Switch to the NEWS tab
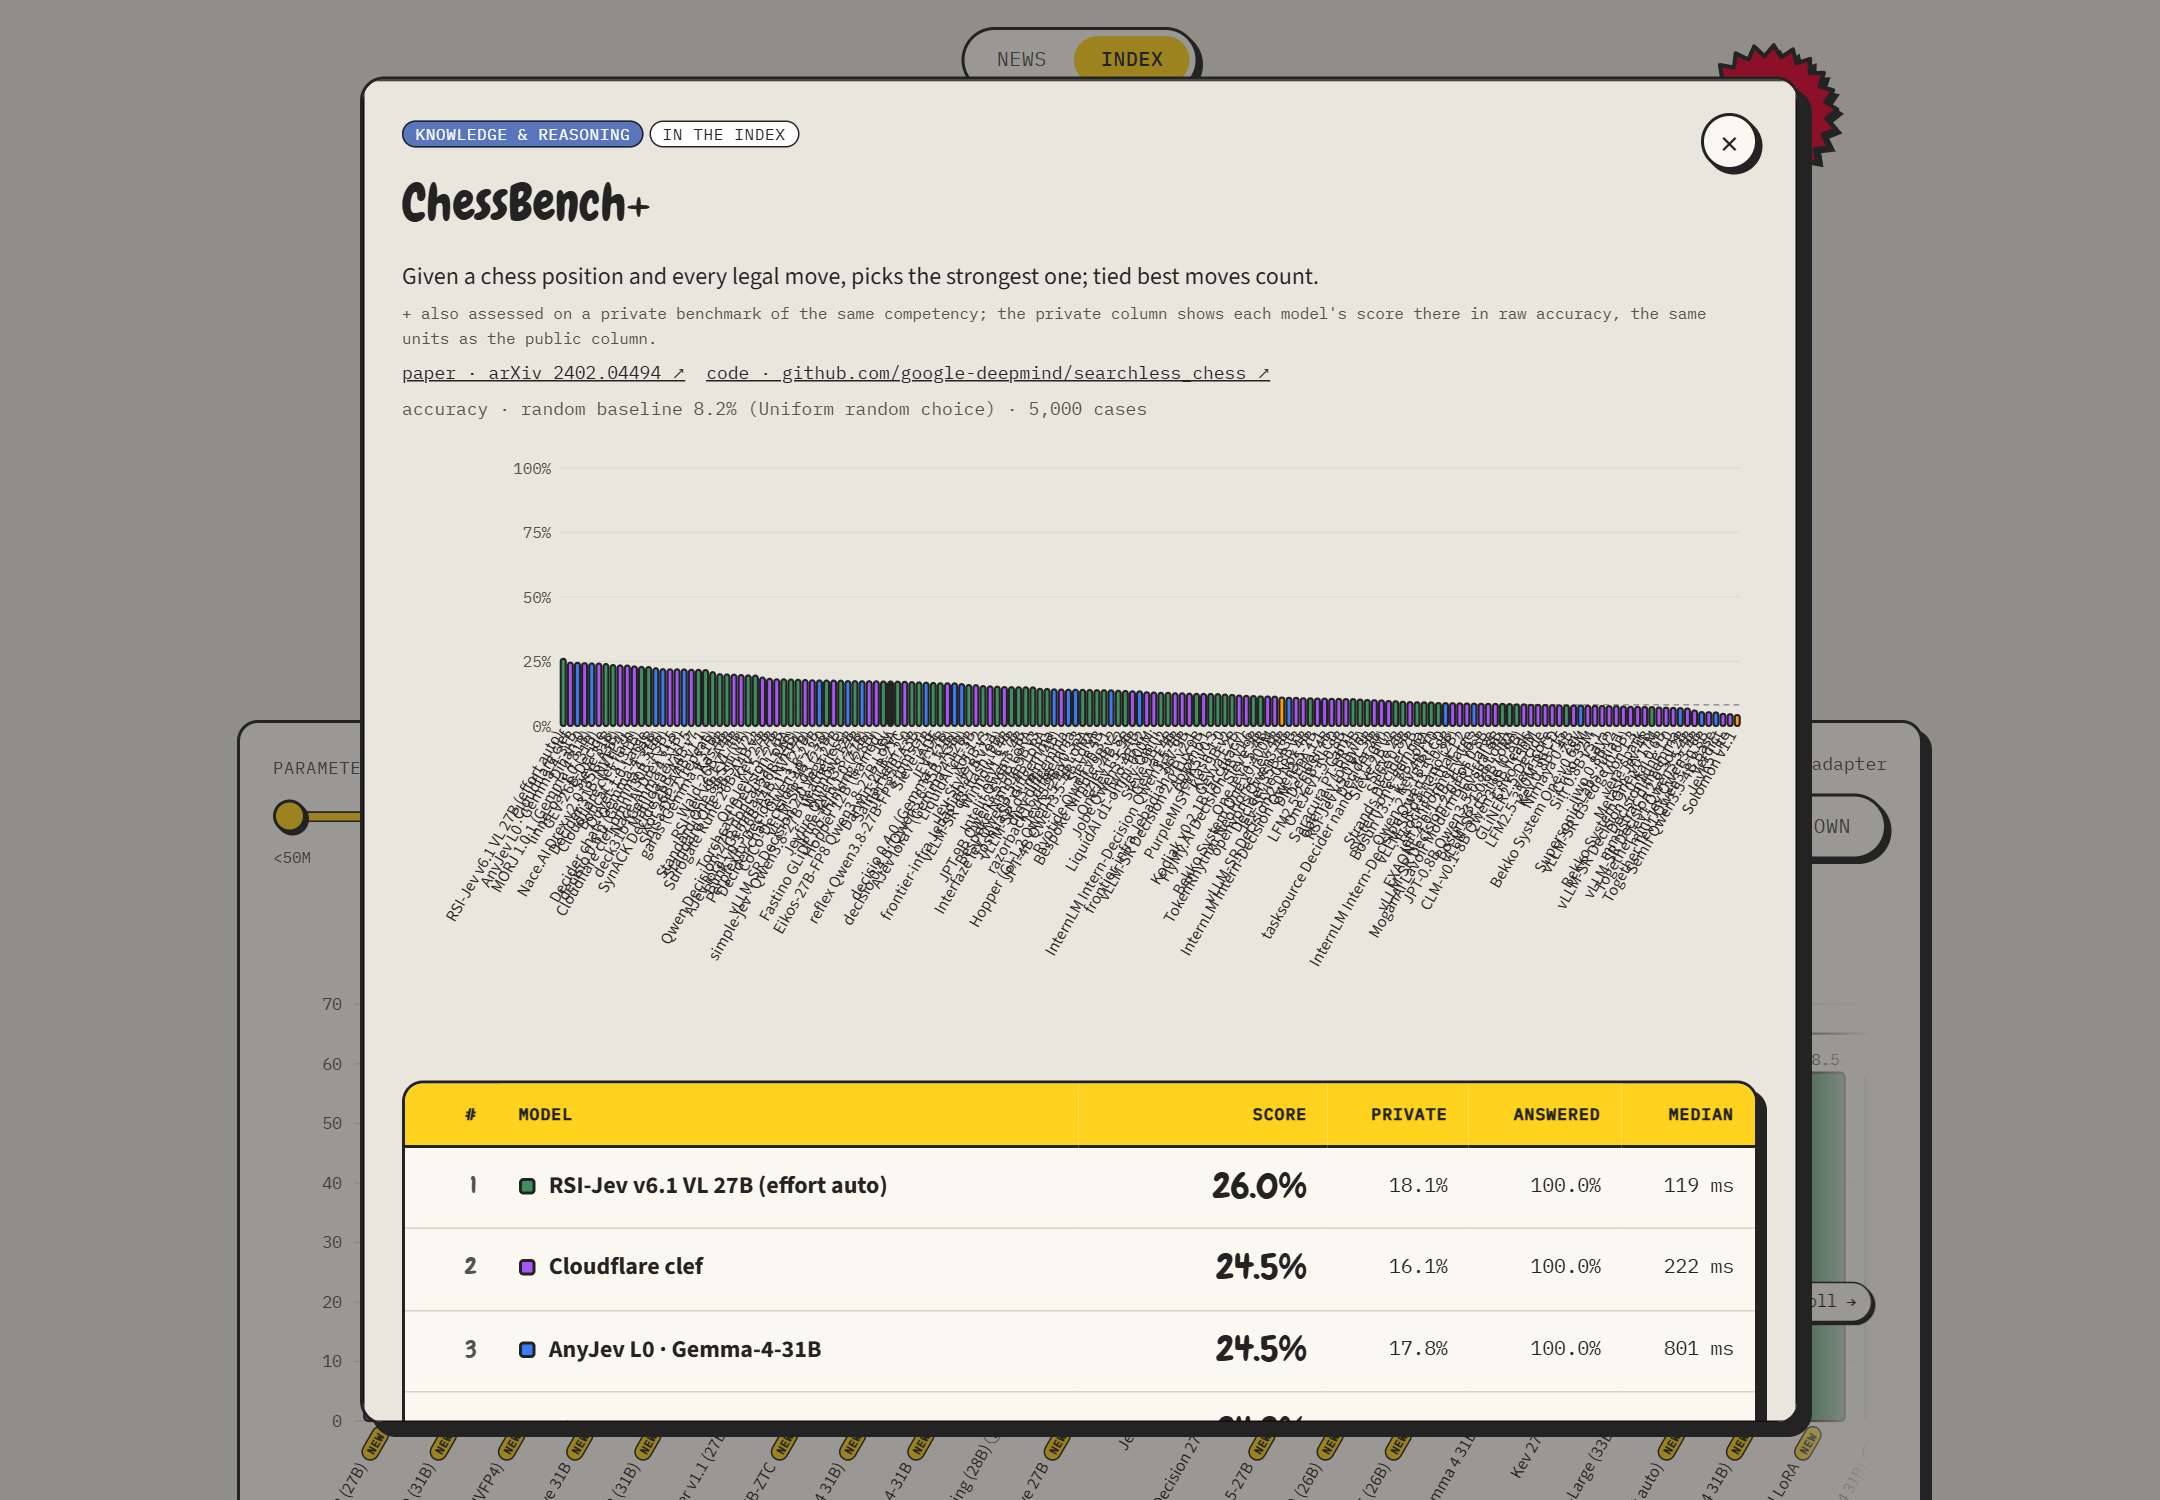This screenshot has width=2160, height=1500. [x=1021, y=59]
